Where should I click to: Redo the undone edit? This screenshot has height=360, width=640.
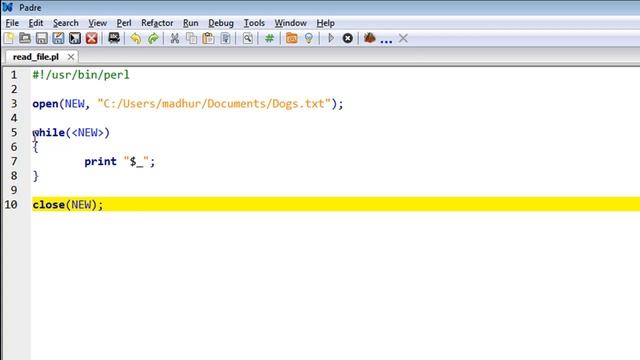tap(153, 38)
